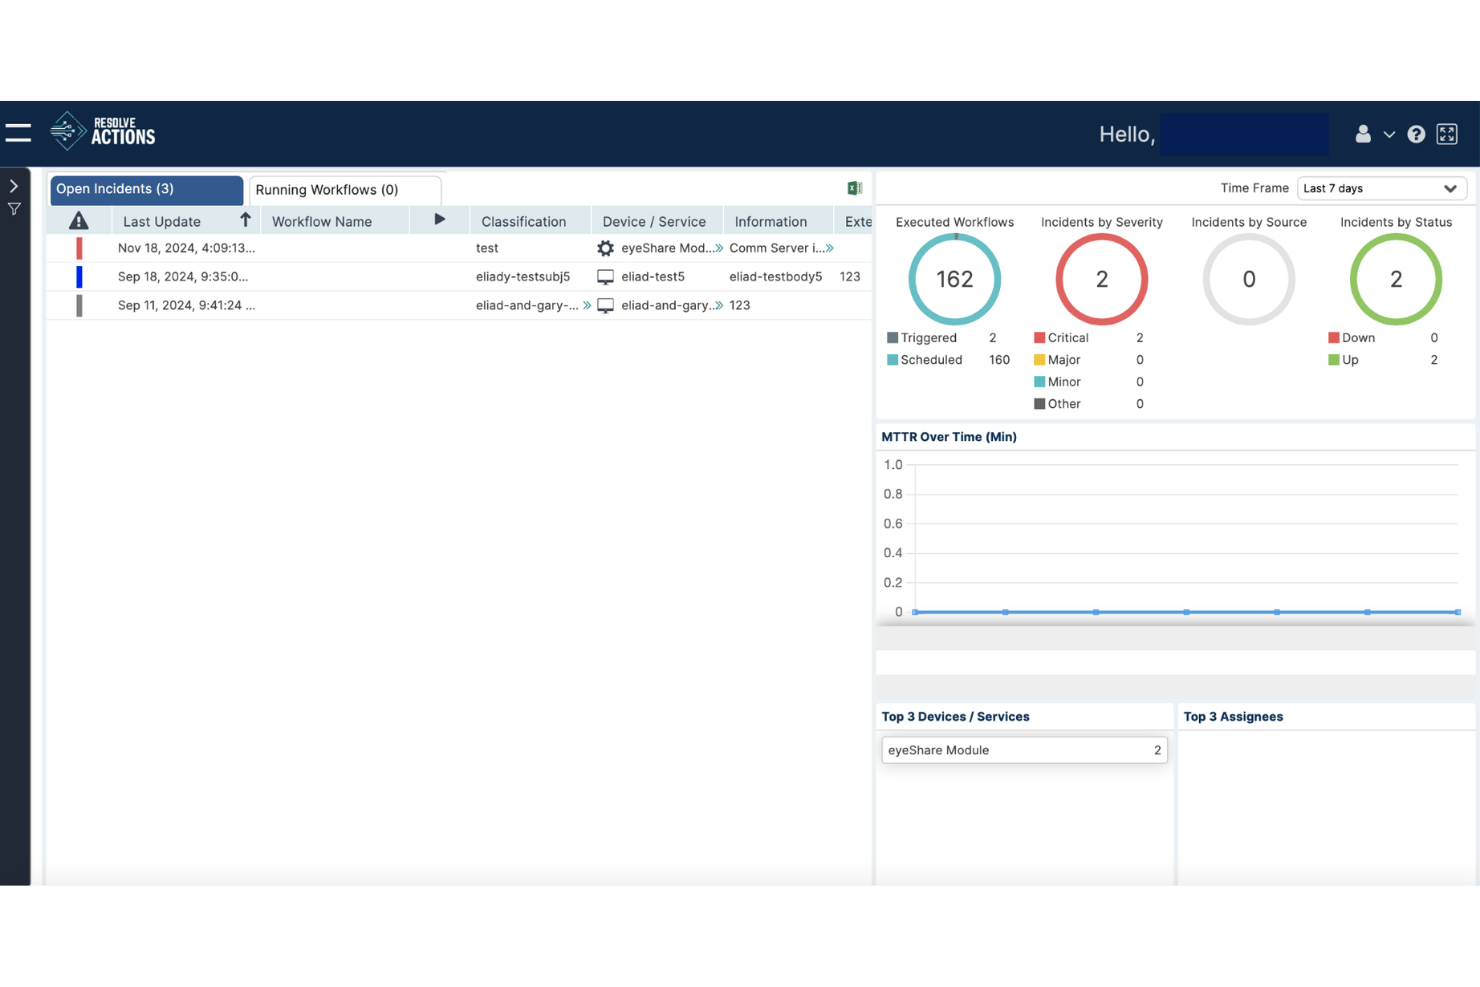Expand the left side panel arrow
Screen dimensions: 1480x987
point(14,186)
